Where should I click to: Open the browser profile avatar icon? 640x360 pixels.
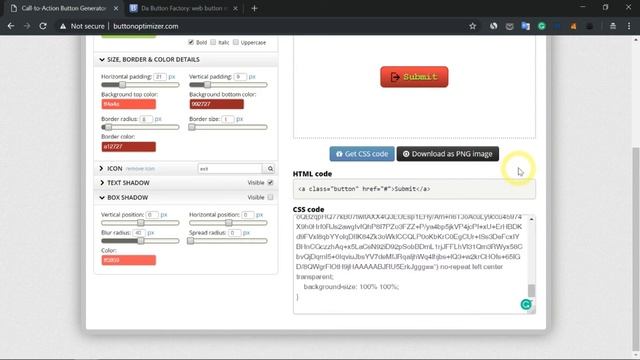point(613,26)
